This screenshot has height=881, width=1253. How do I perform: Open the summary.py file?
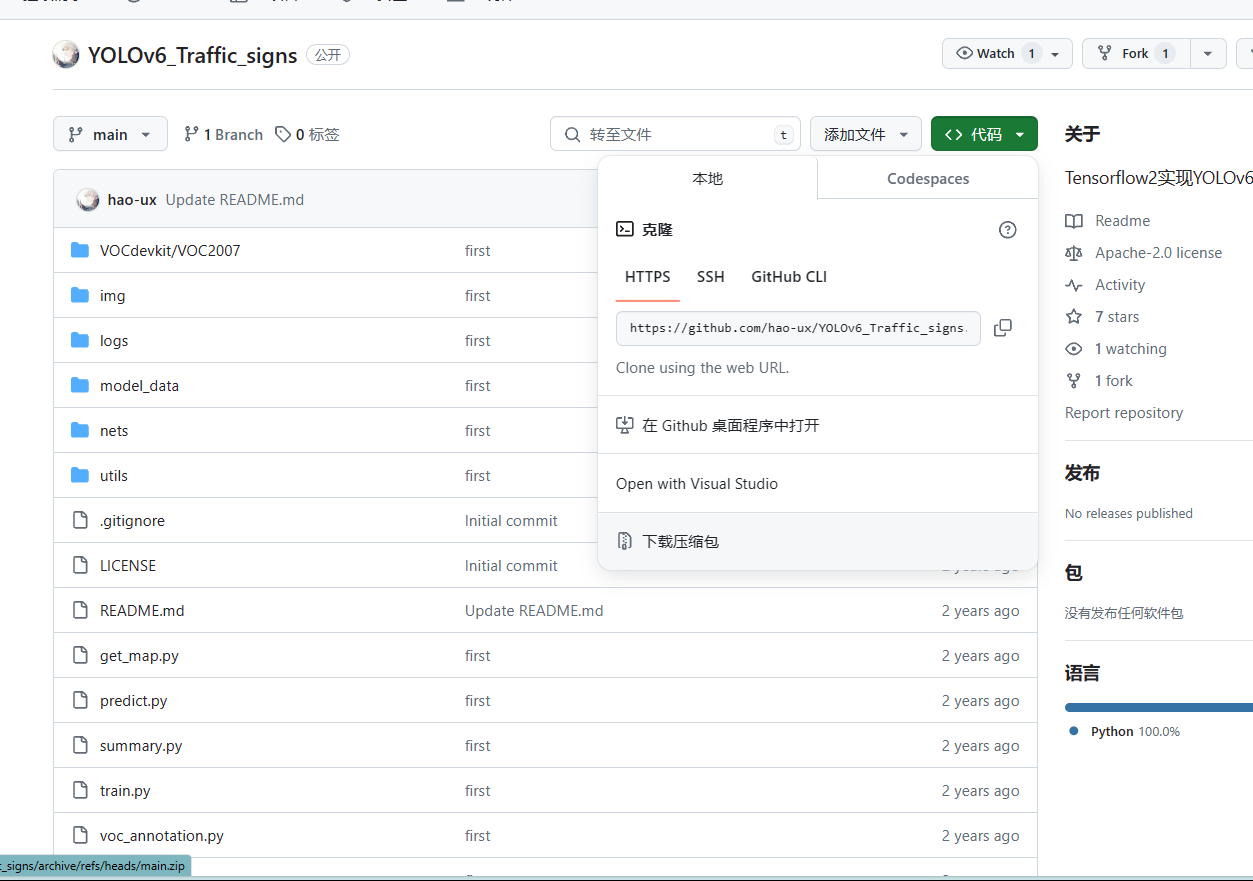pos(141,745)
